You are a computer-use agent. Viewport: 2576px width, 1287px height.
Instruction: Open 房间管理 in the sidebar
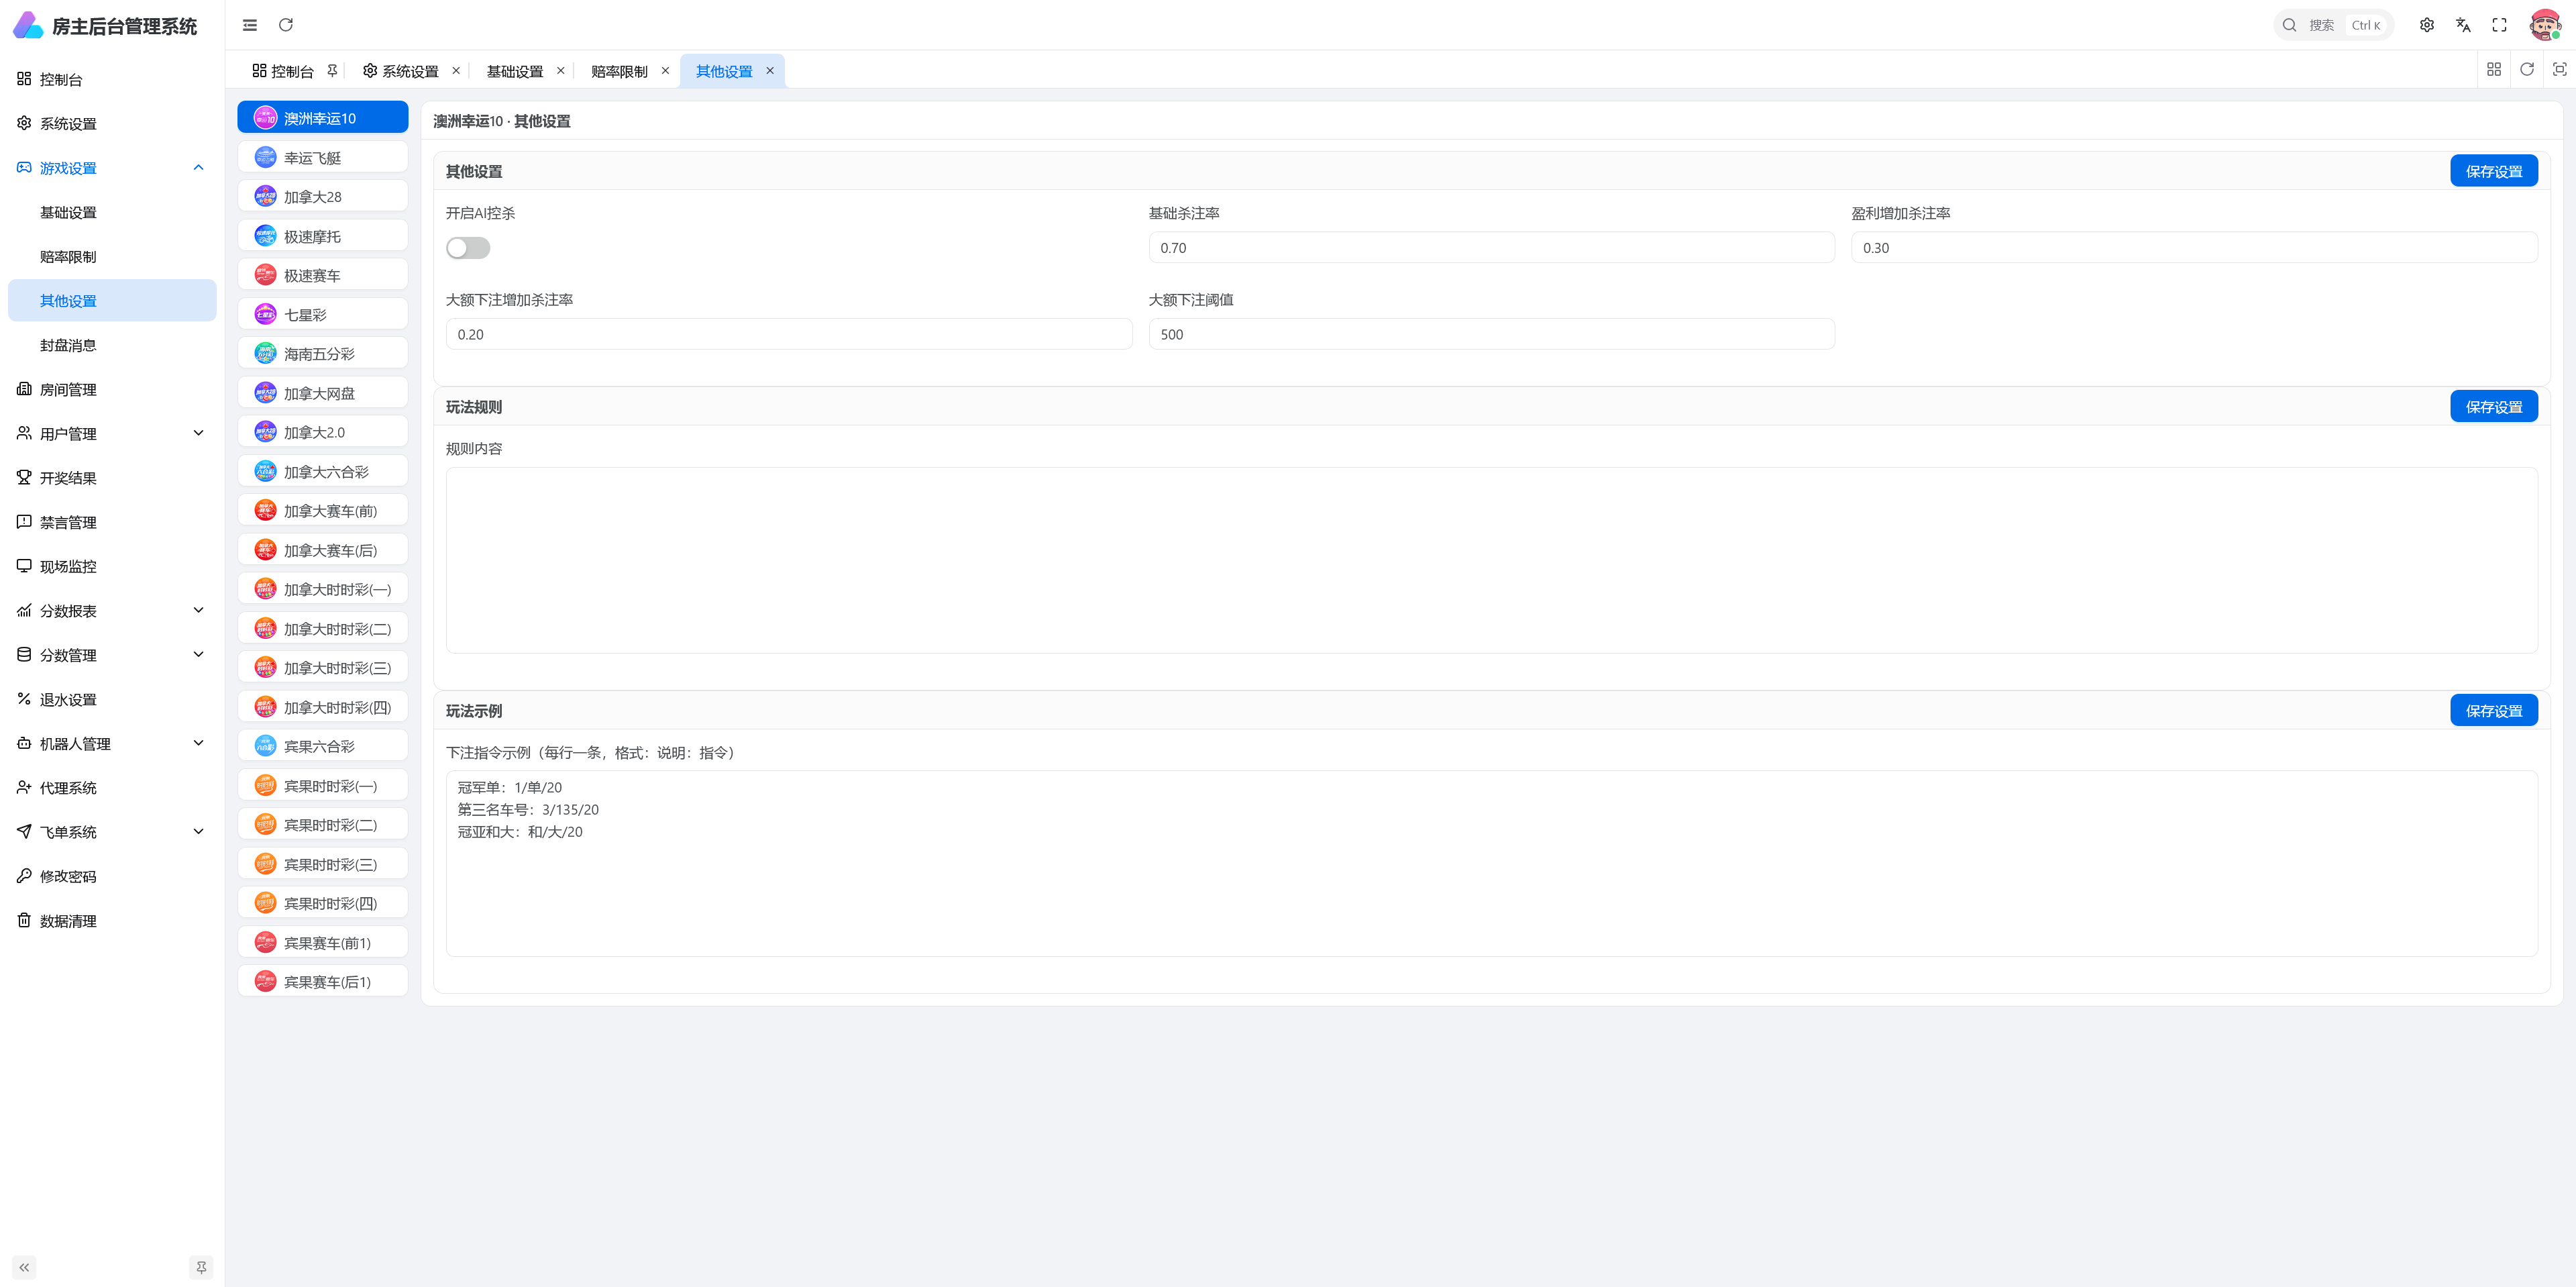[x=112, y=389]
